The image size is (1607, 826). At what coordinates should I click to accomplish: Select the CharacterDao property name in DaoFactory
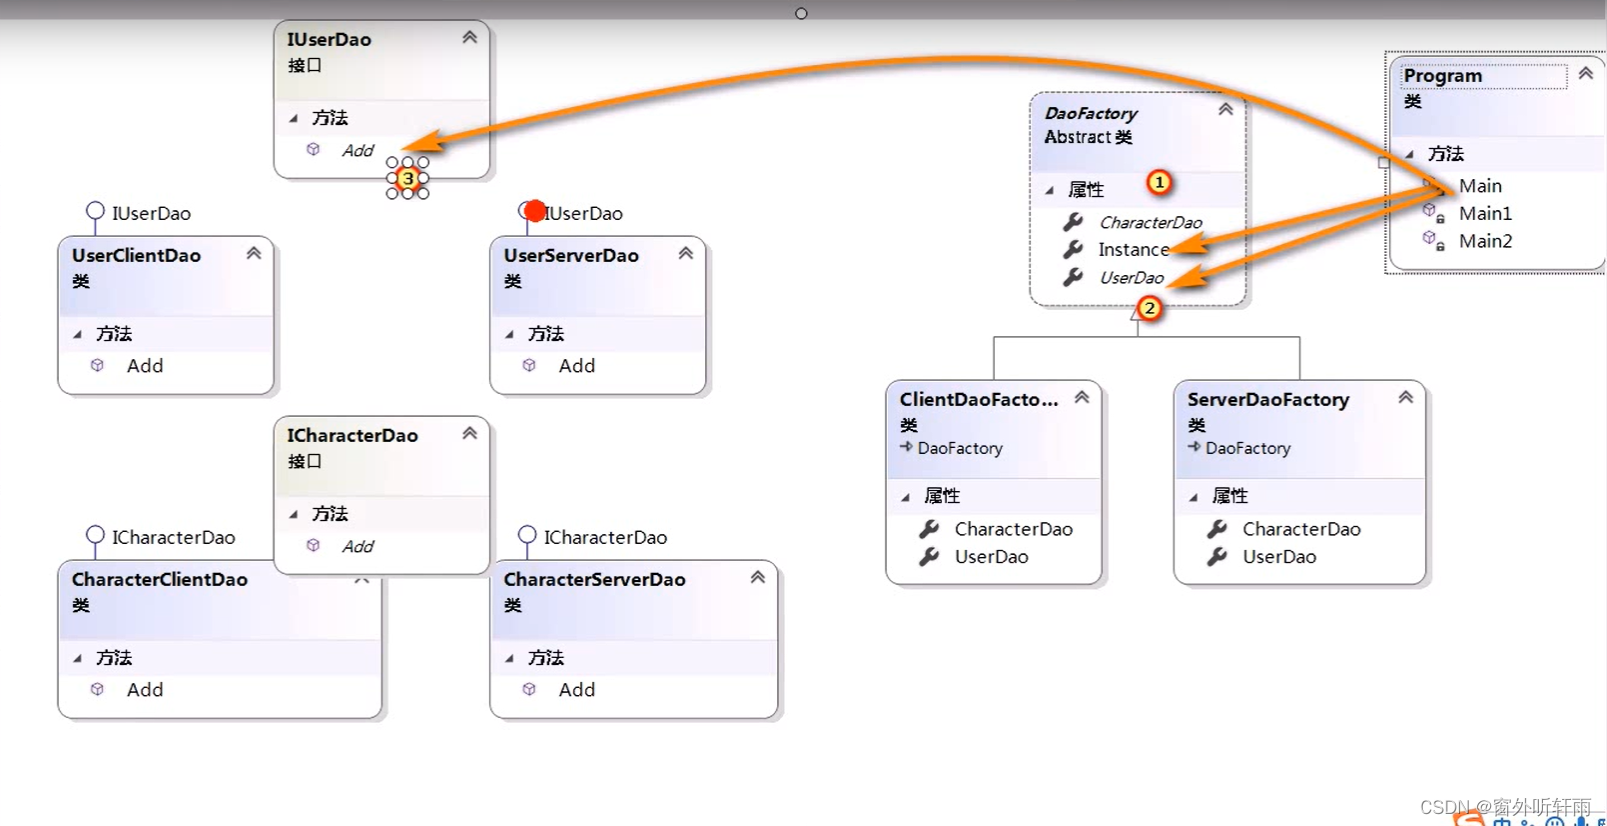tap(1151, 222)
